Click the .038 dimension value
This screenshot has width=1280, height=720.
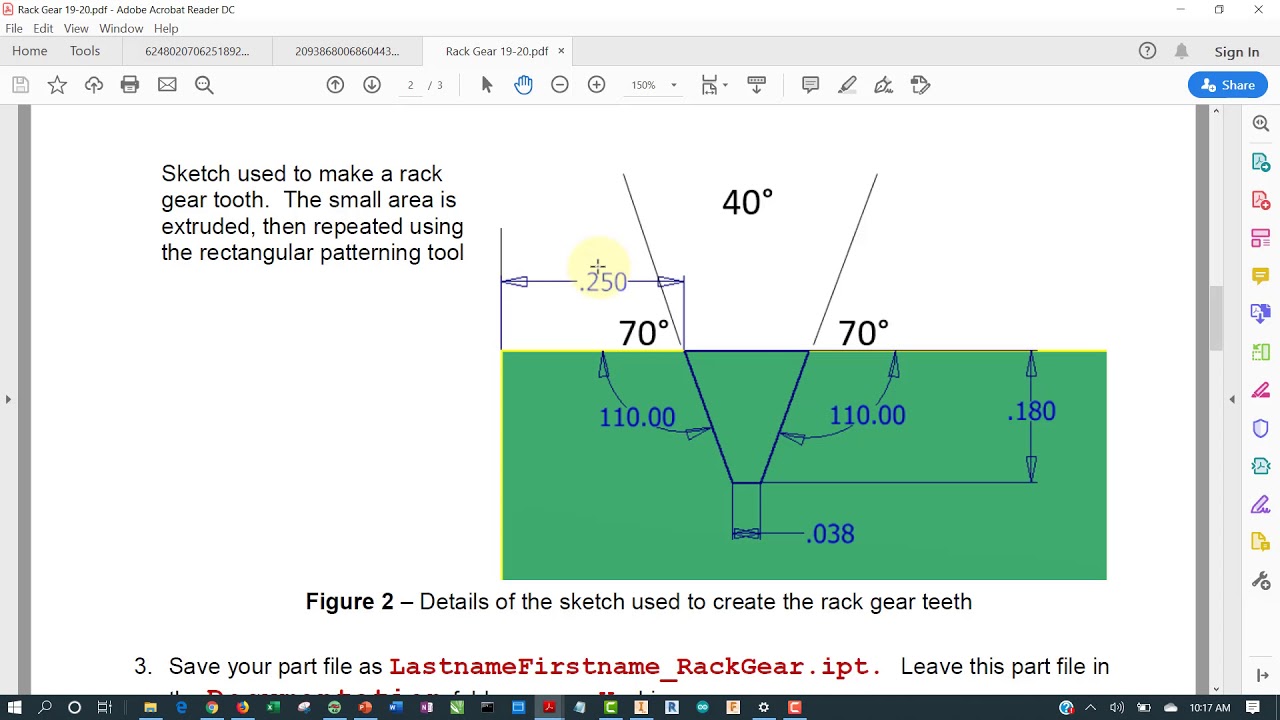point(830,534)
